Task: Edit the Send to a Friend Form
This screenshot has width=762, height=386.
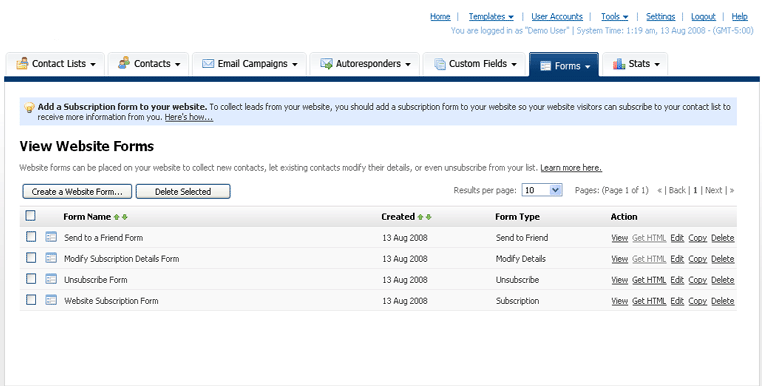Action: [x=677, y=238]
